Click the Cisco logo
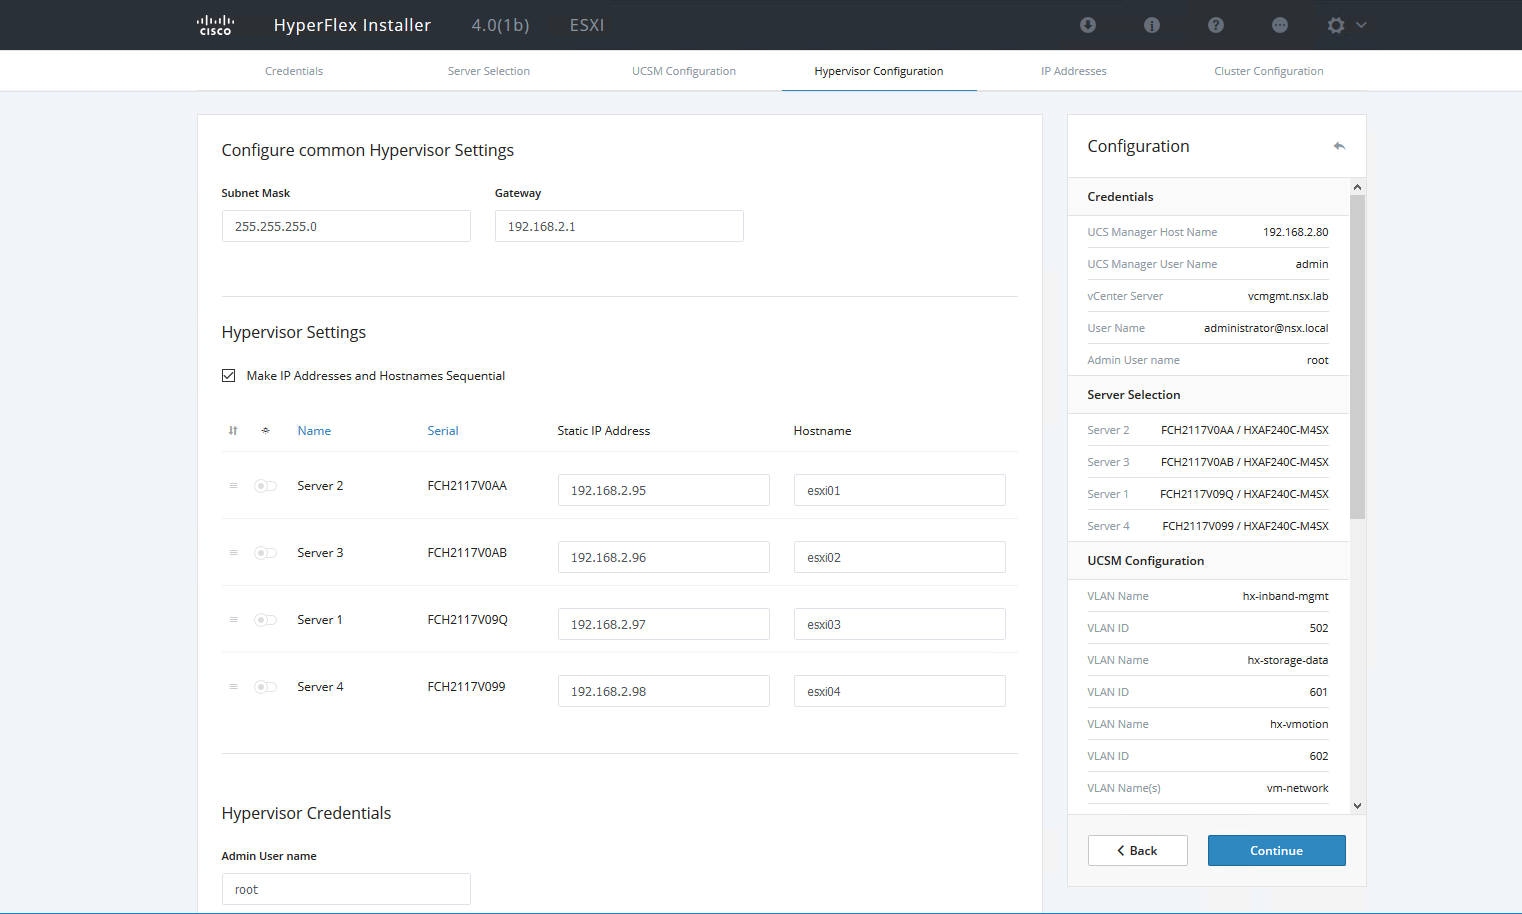The image size is (1522, 914). [215, 25]
